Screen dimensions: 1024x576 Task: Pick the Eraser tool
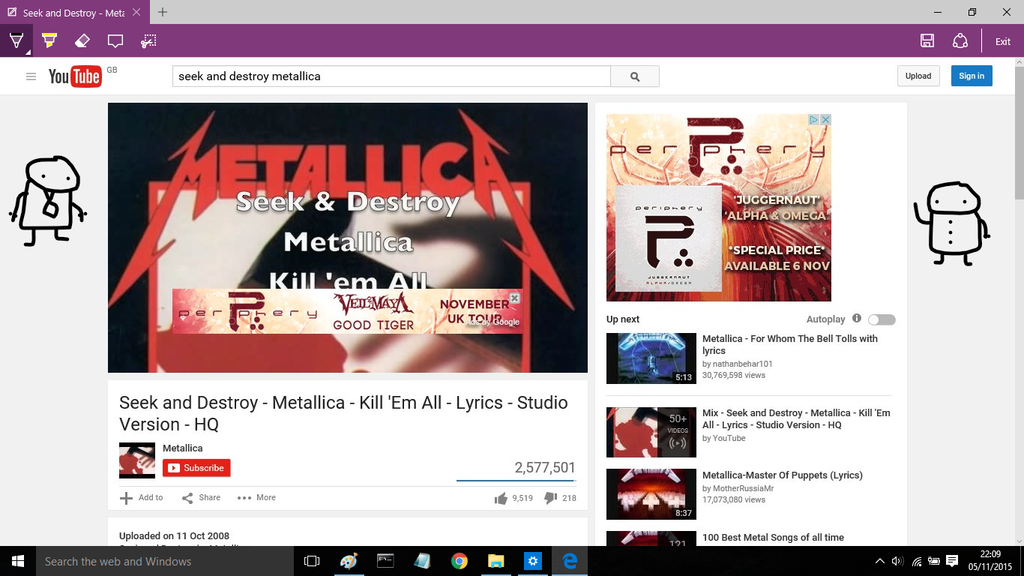tap(82, 41)
